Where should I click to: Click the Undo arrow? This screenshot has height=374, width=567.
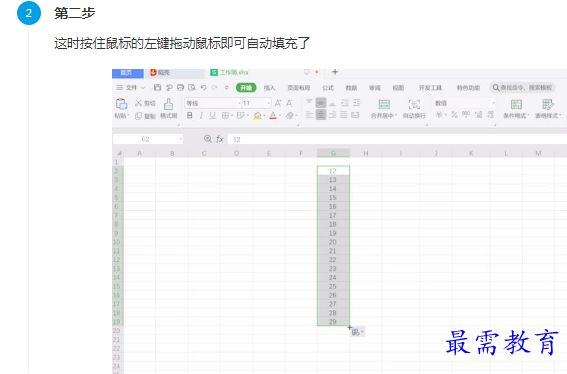click(x=203, y=88)
